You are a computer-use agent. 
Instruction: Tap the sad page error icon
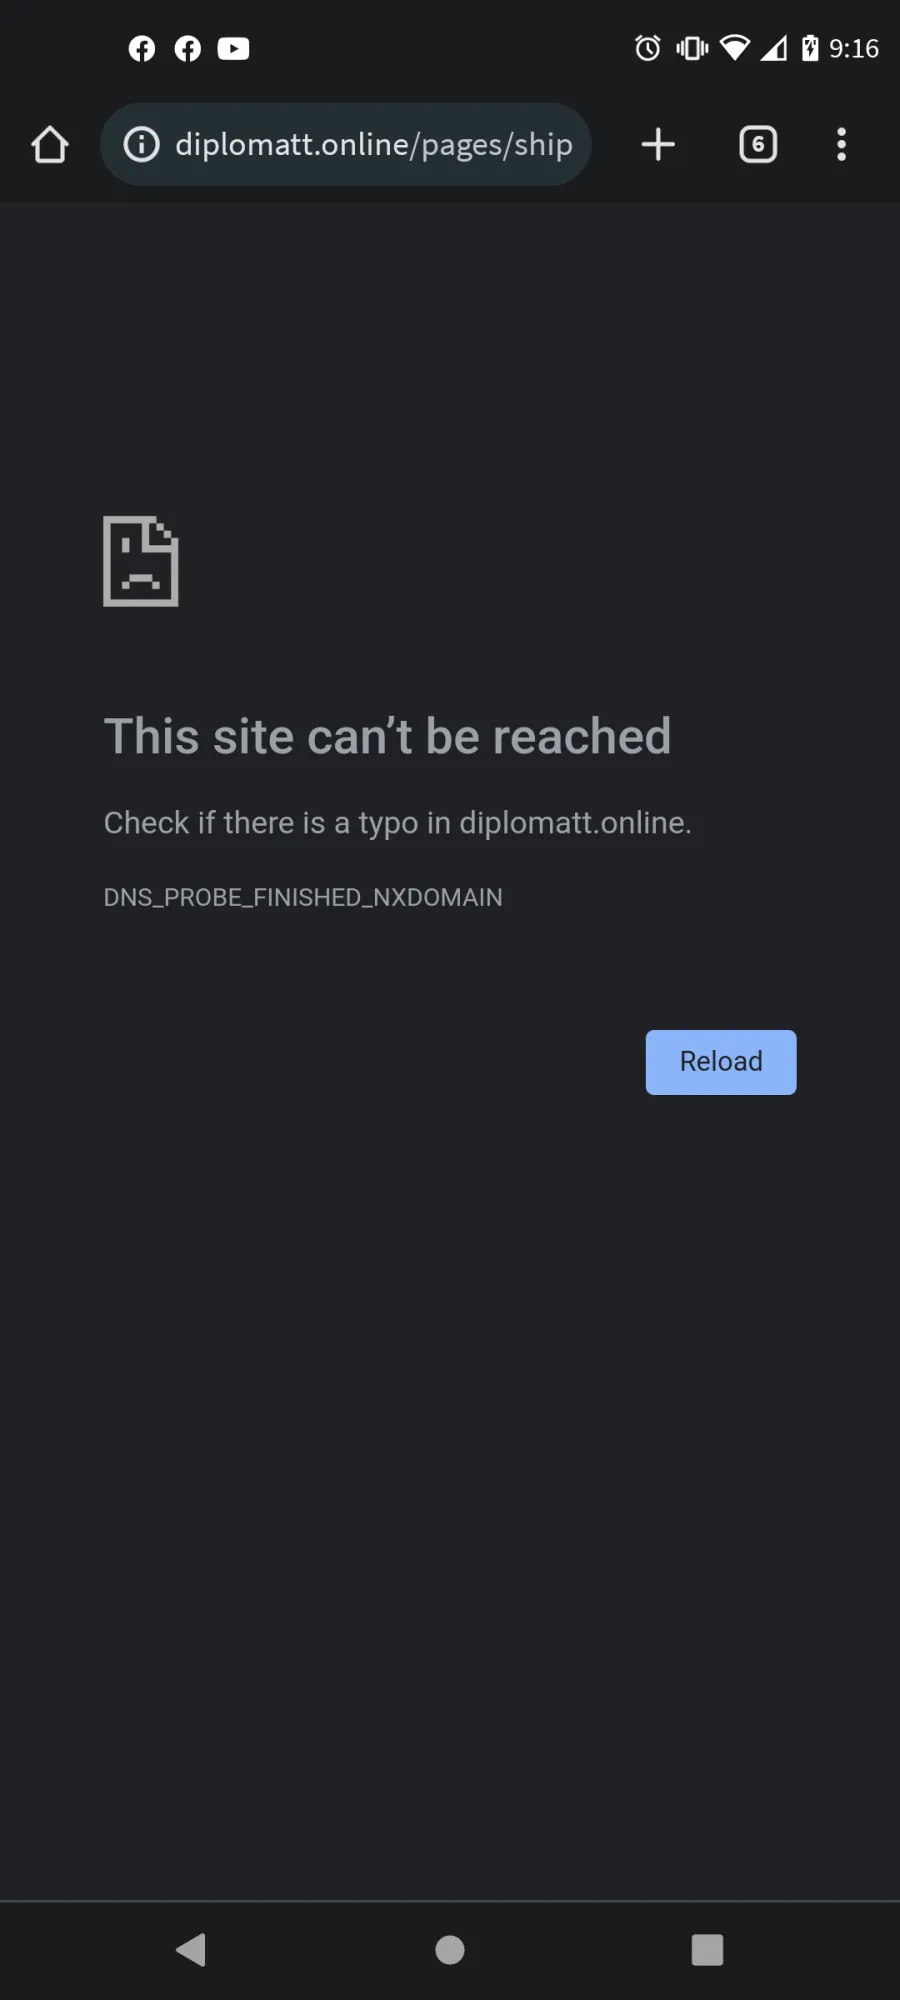[141, 561]
